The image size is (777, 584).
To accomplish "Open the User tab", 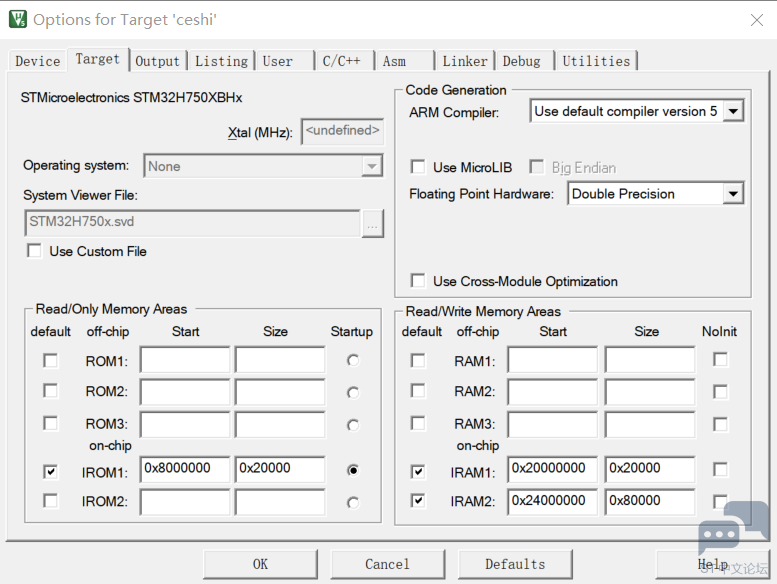I will coord(284,61).
